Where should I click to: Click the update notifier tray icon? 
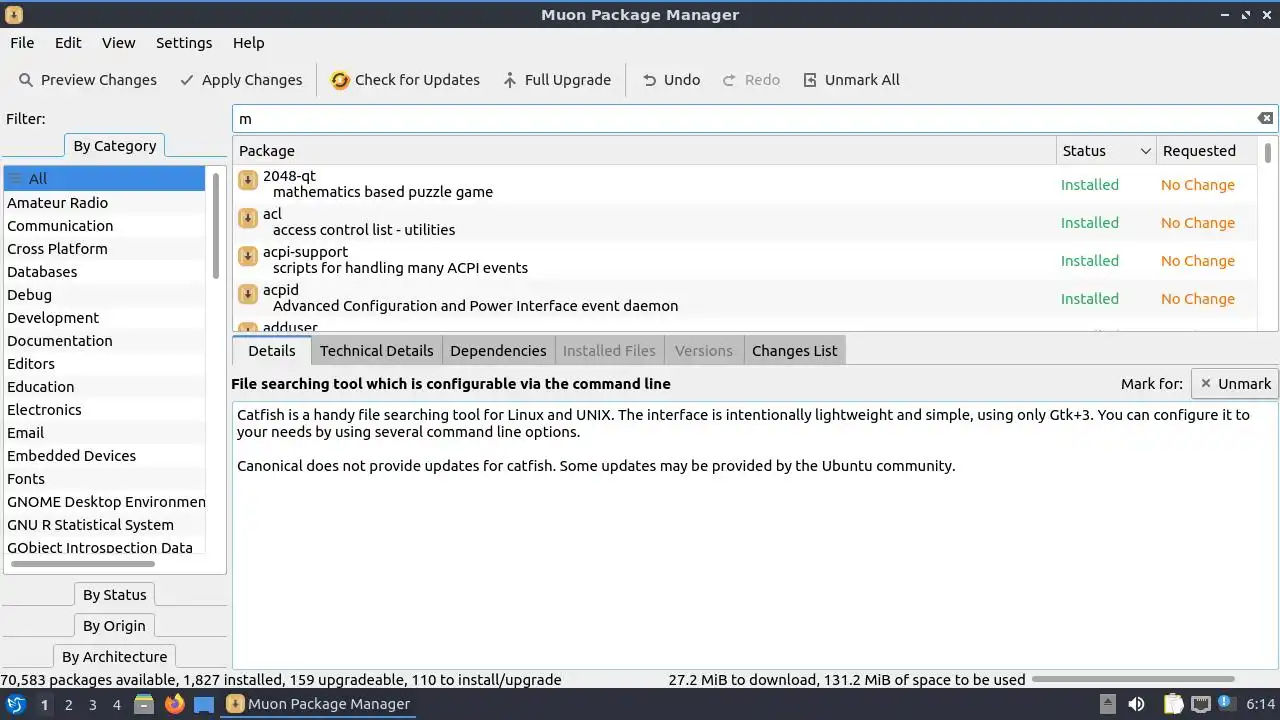click(x=1225, y=704)
